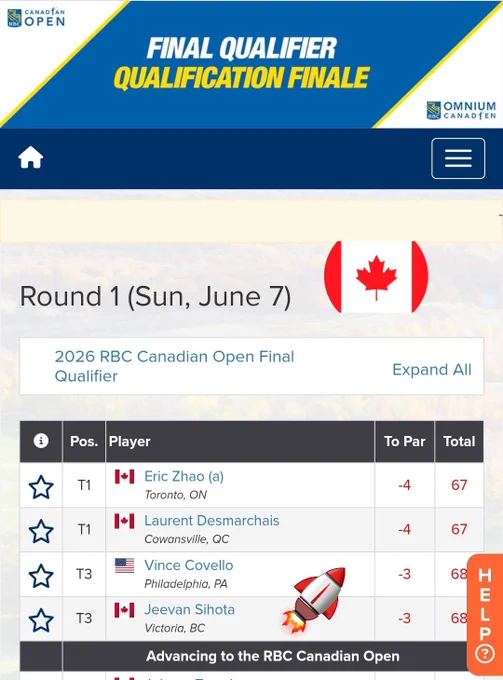Screen dimensions: 503x680
Task: Click the round Canadian flag image
Action: [376, 277]
